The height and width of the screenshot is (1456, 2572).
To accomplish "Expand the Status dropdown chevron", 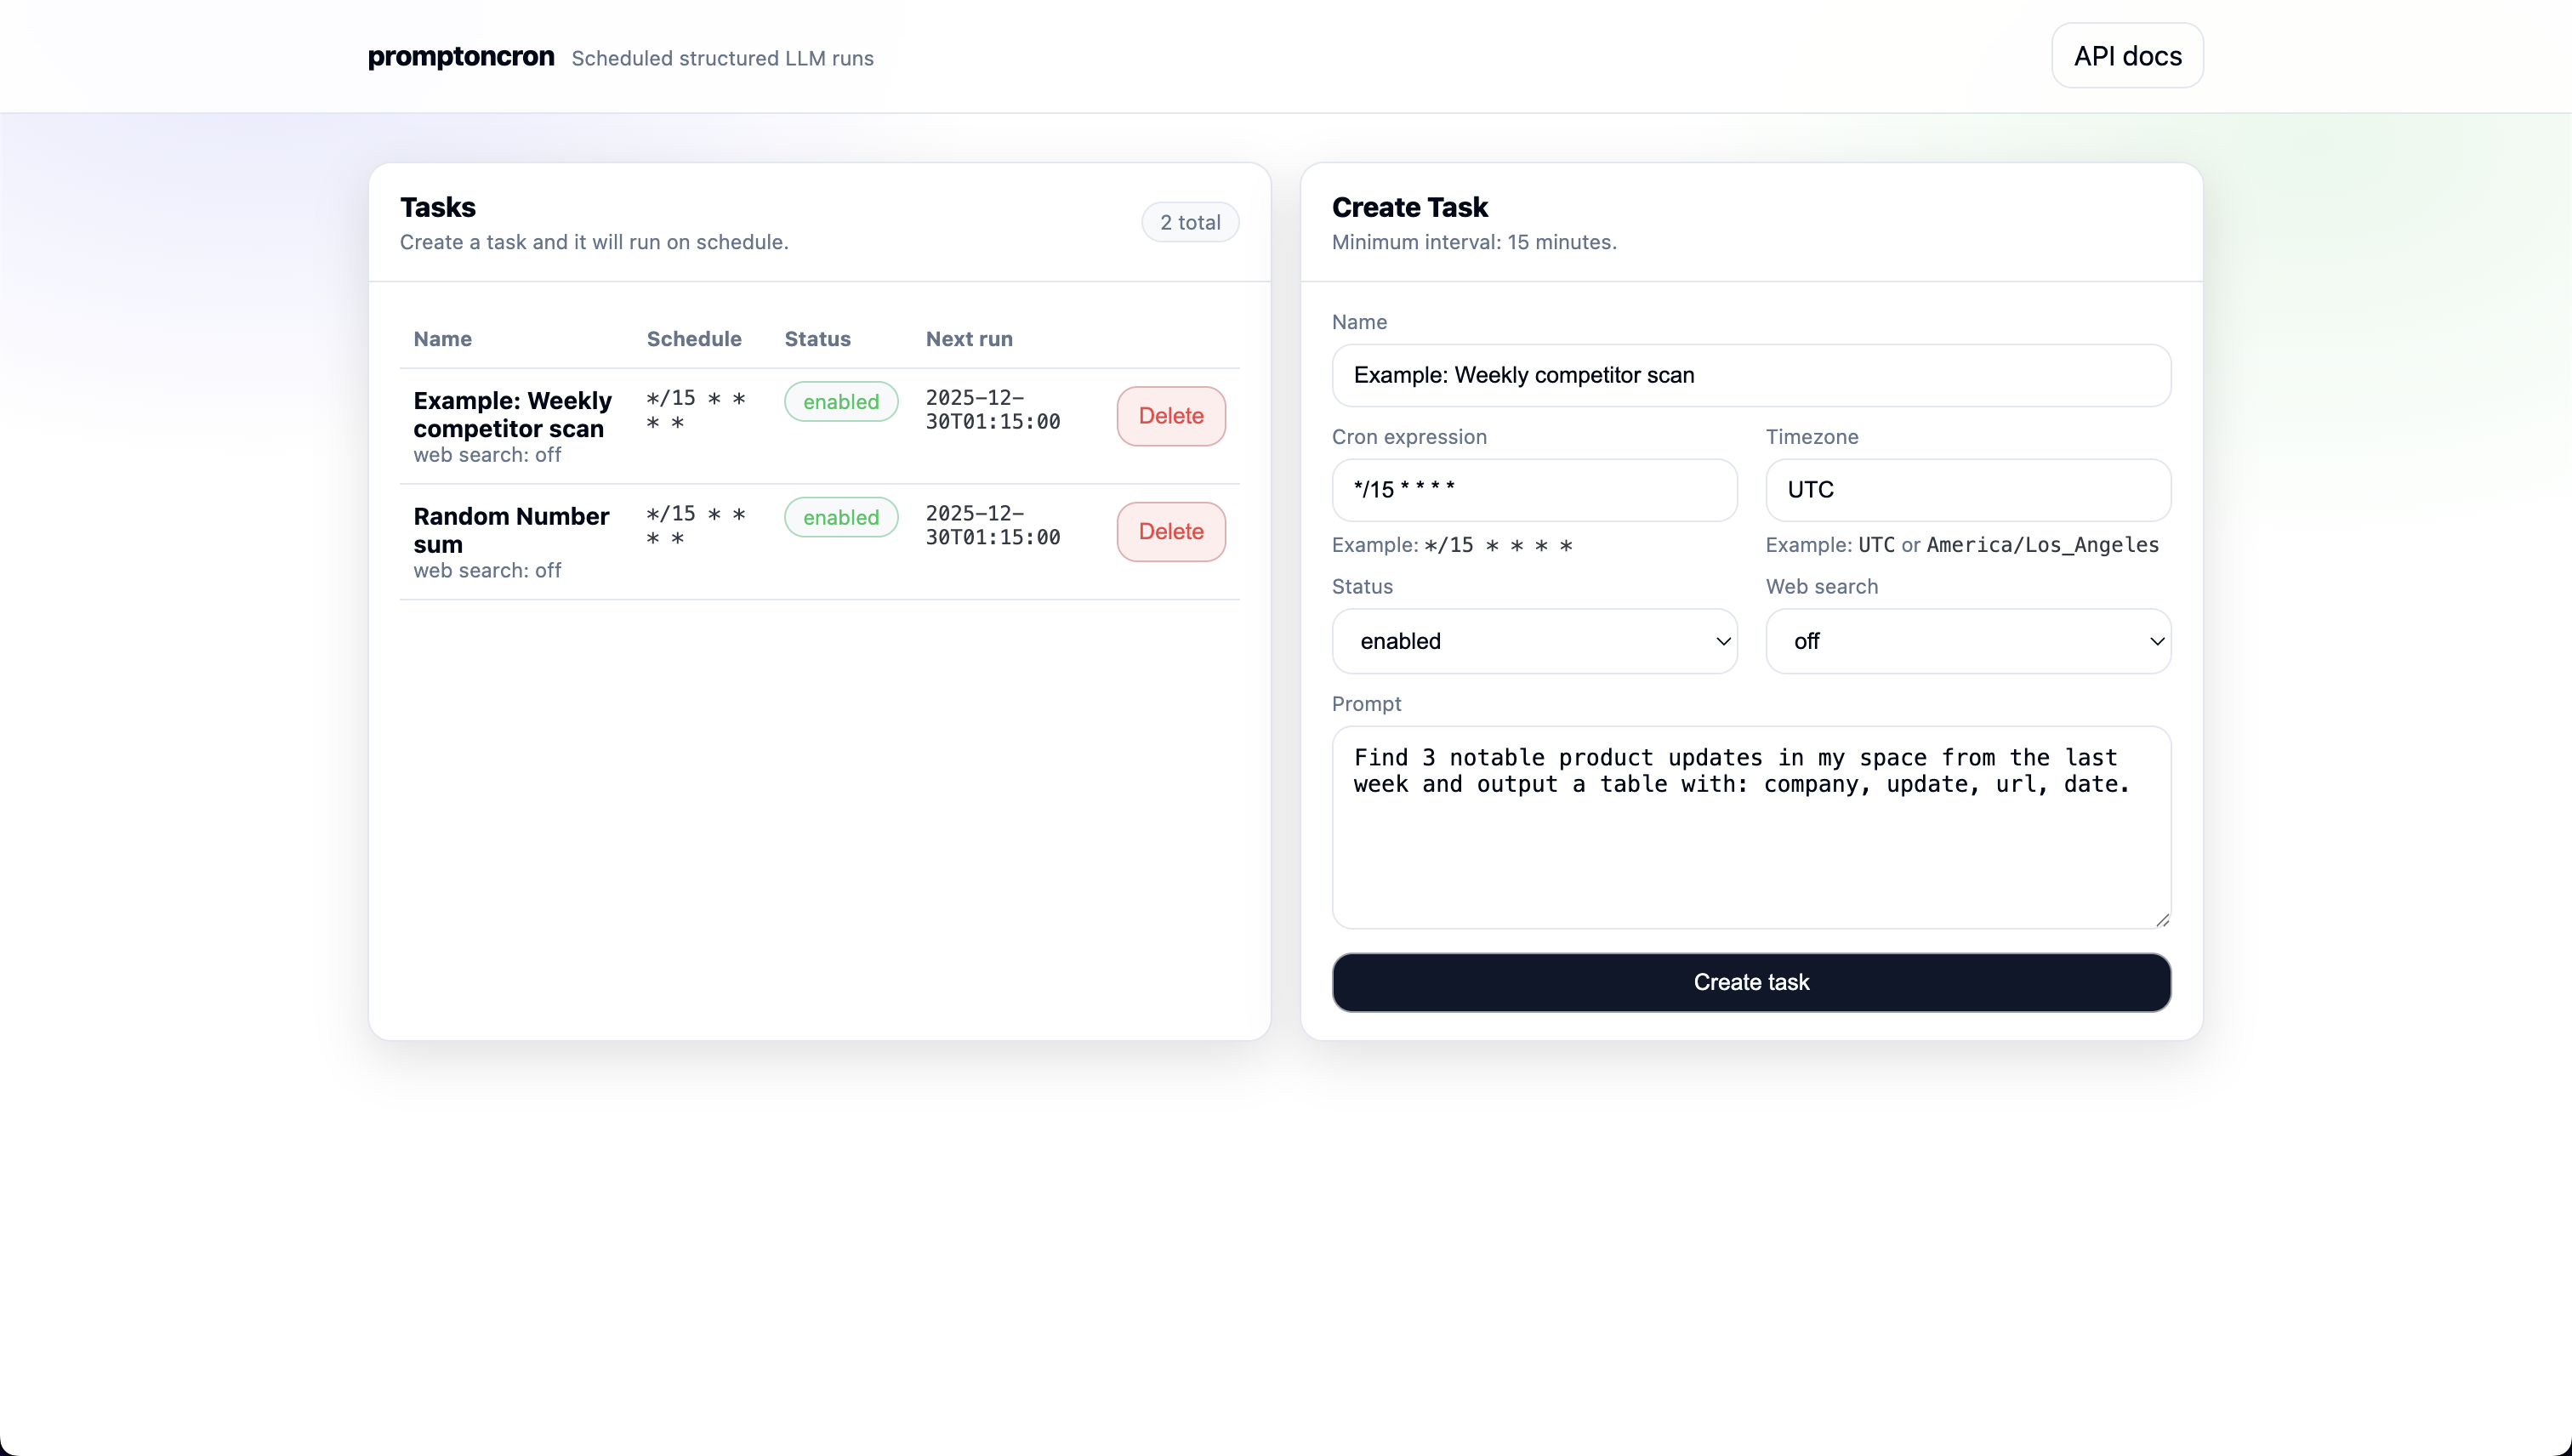I will coord(1723,641).
